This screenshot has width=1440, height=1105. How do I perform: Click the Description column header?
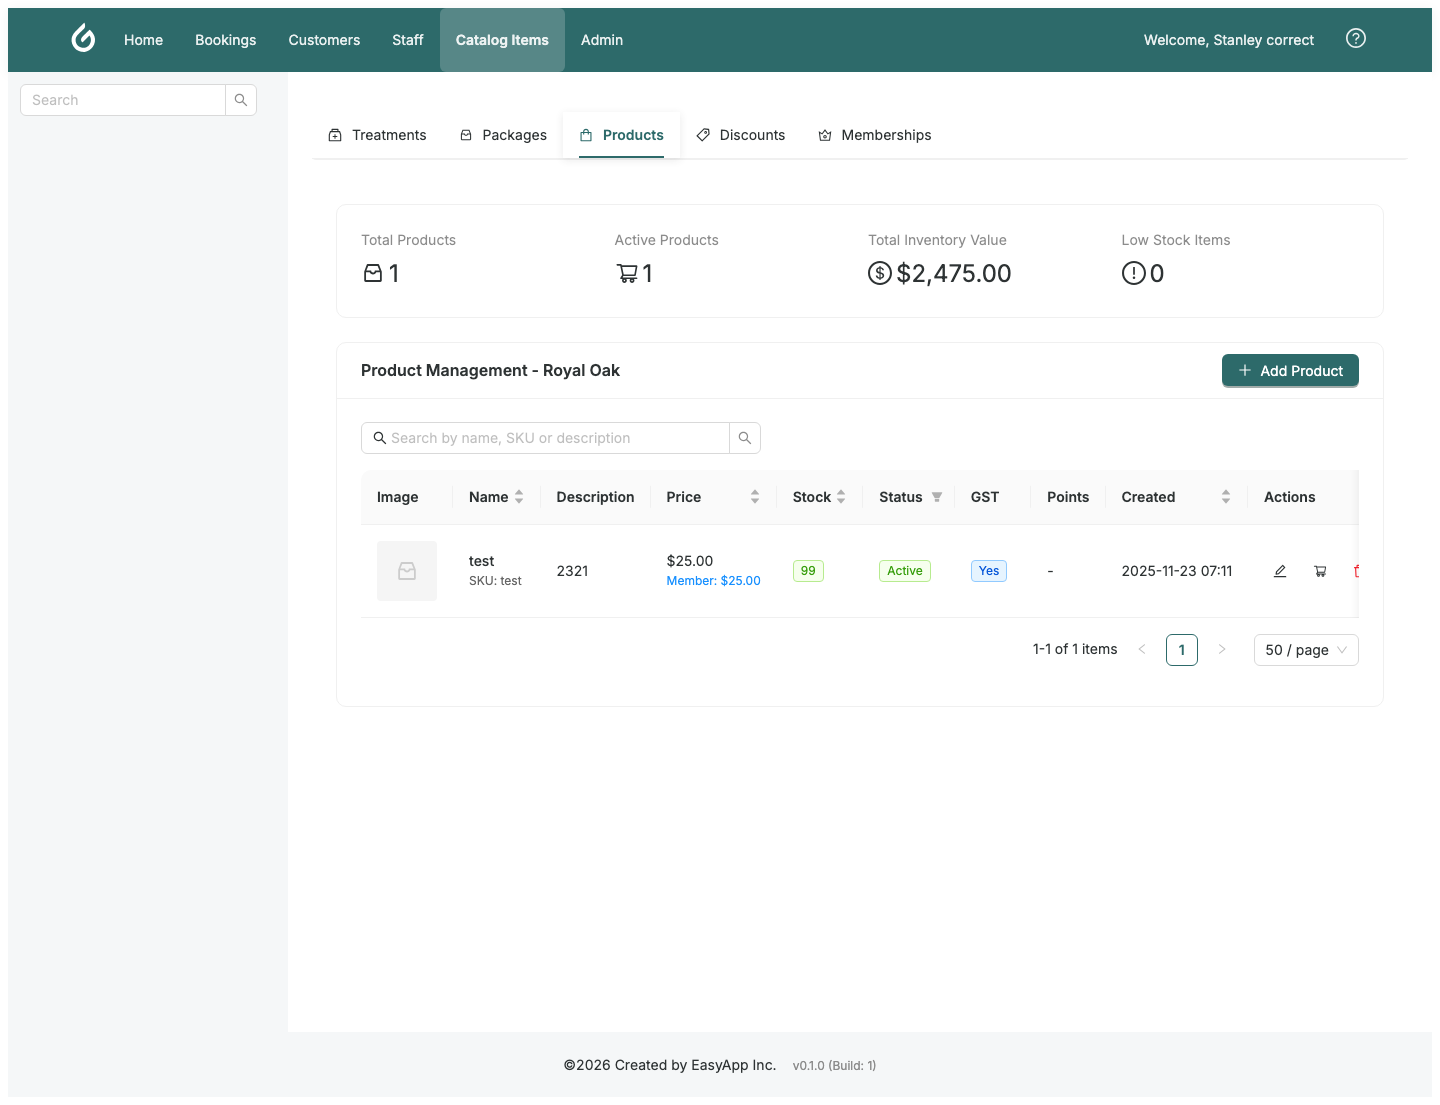(595, 497)
